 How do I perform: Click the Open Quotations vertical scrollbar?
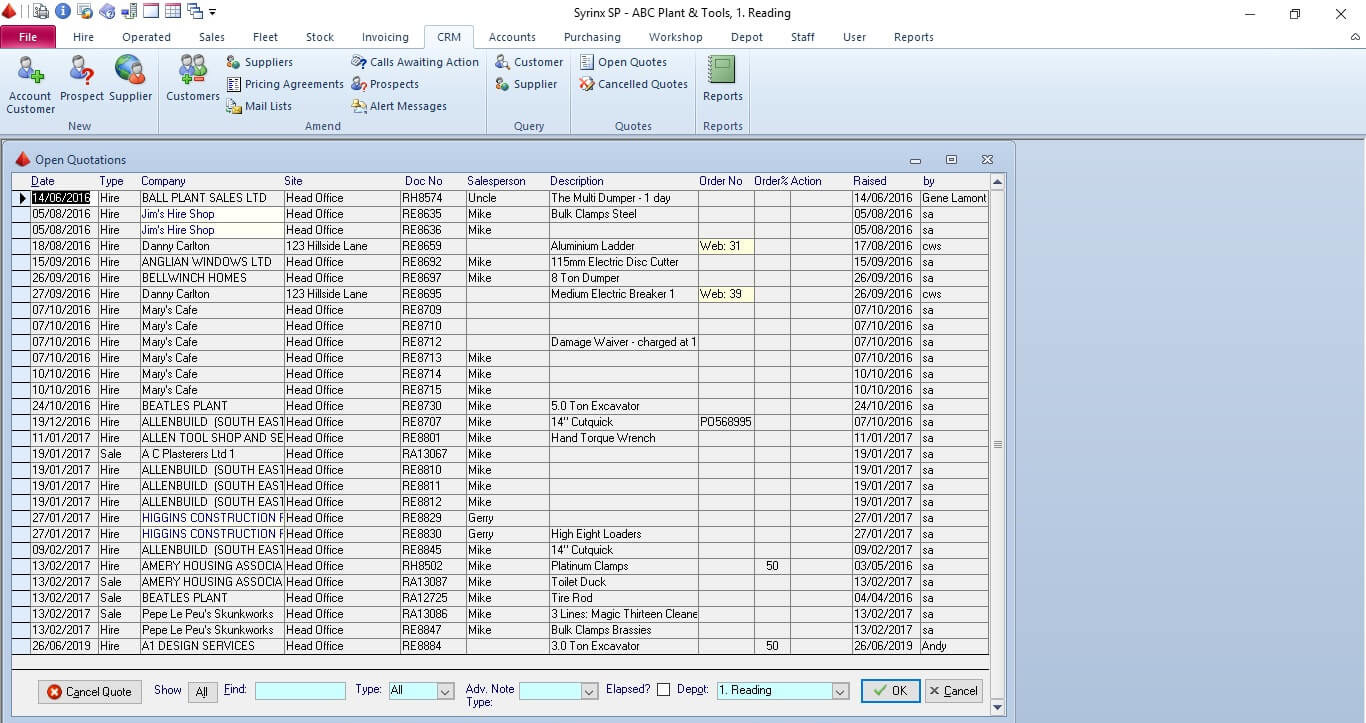[x=997, y=444]
